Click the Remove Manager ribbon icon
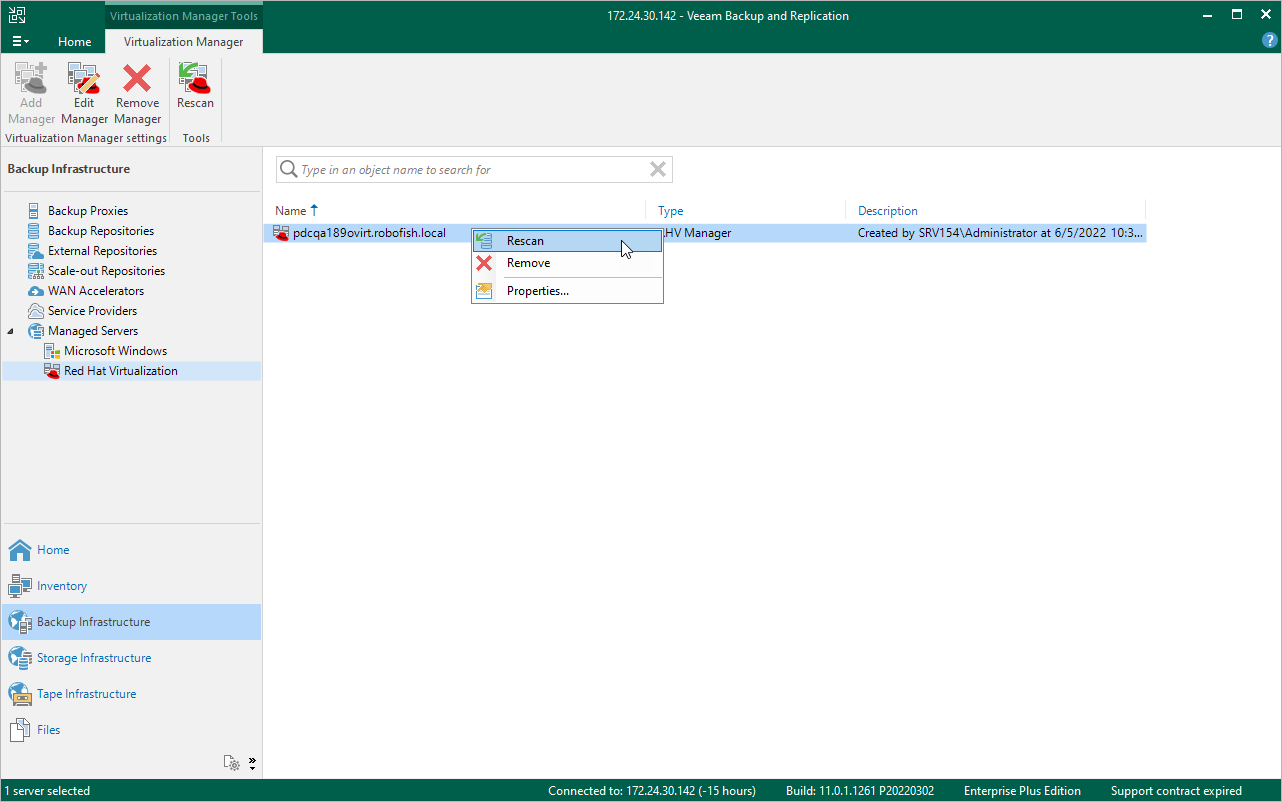Image resolution: width=1282 pixels, height=802 pixels. 137,78
